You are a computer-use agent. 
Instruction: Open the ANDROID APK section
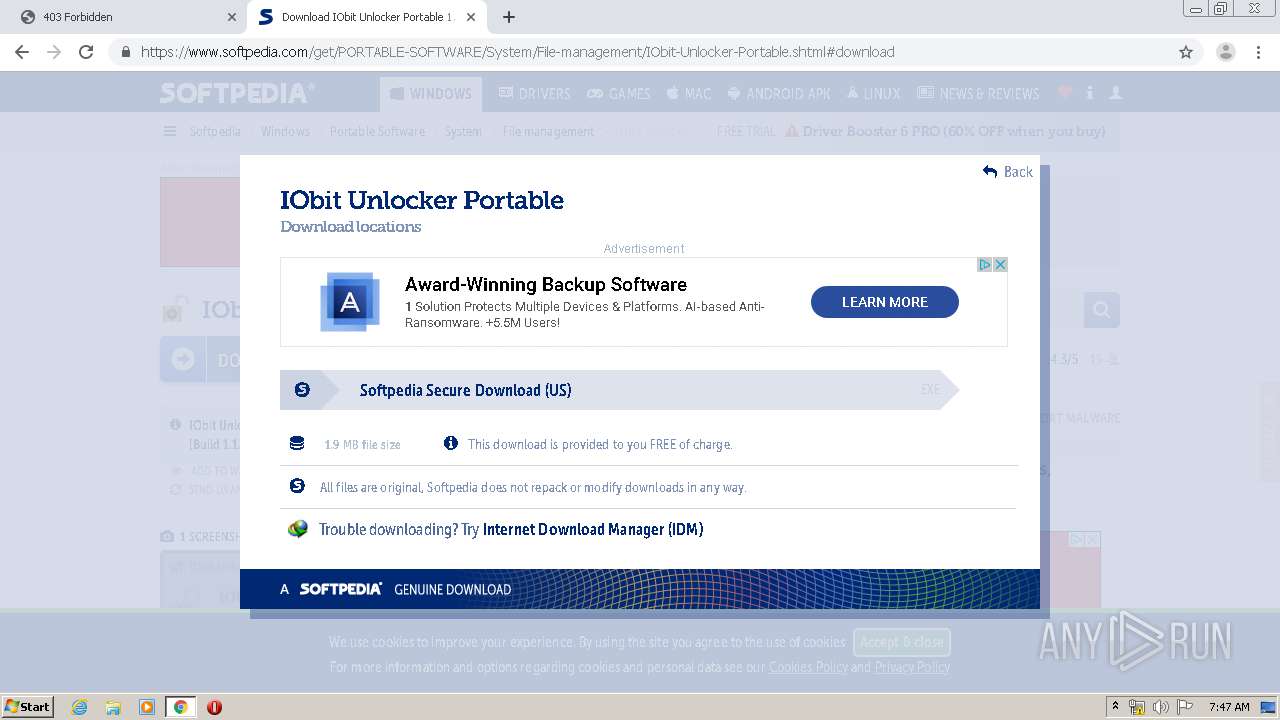[x=779, y=94]
